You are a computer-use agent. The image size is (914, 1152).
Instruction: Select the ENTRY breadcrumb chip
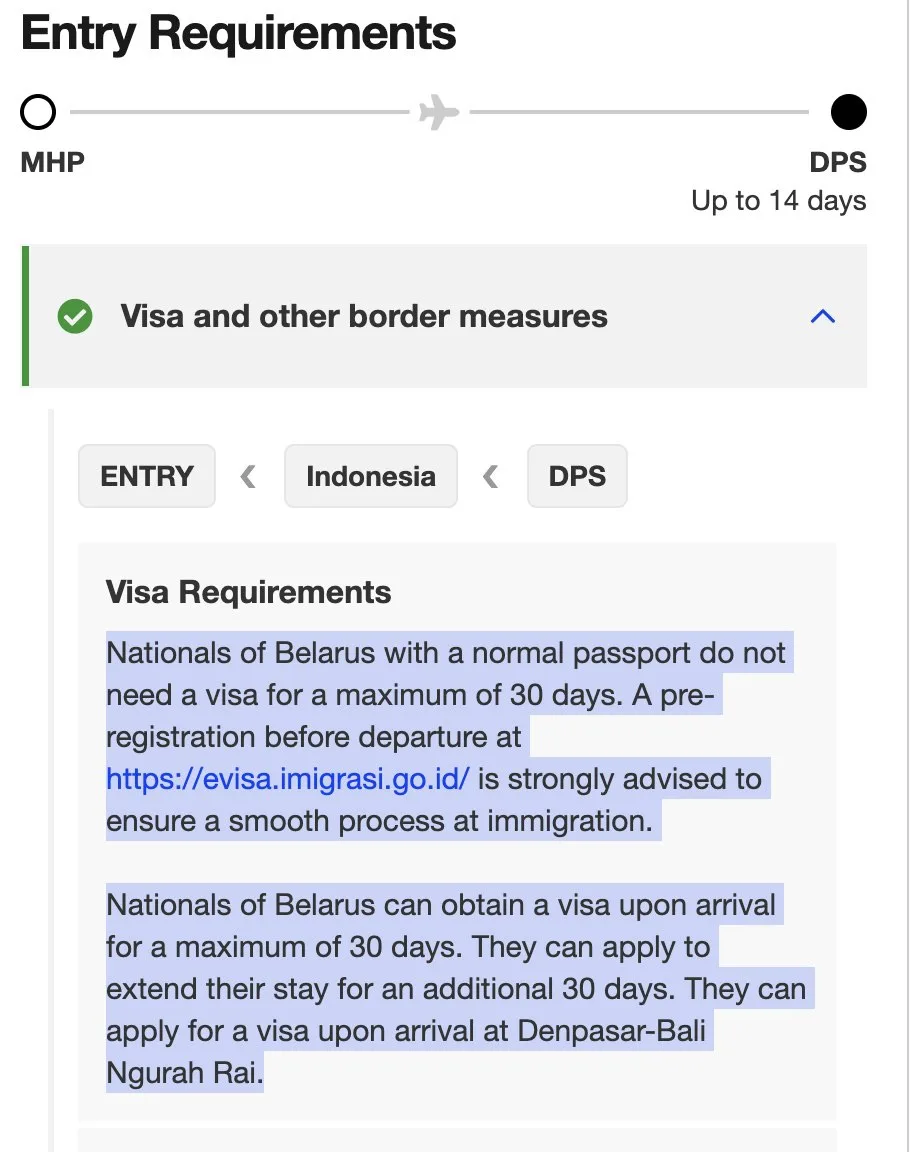[147, 476]
